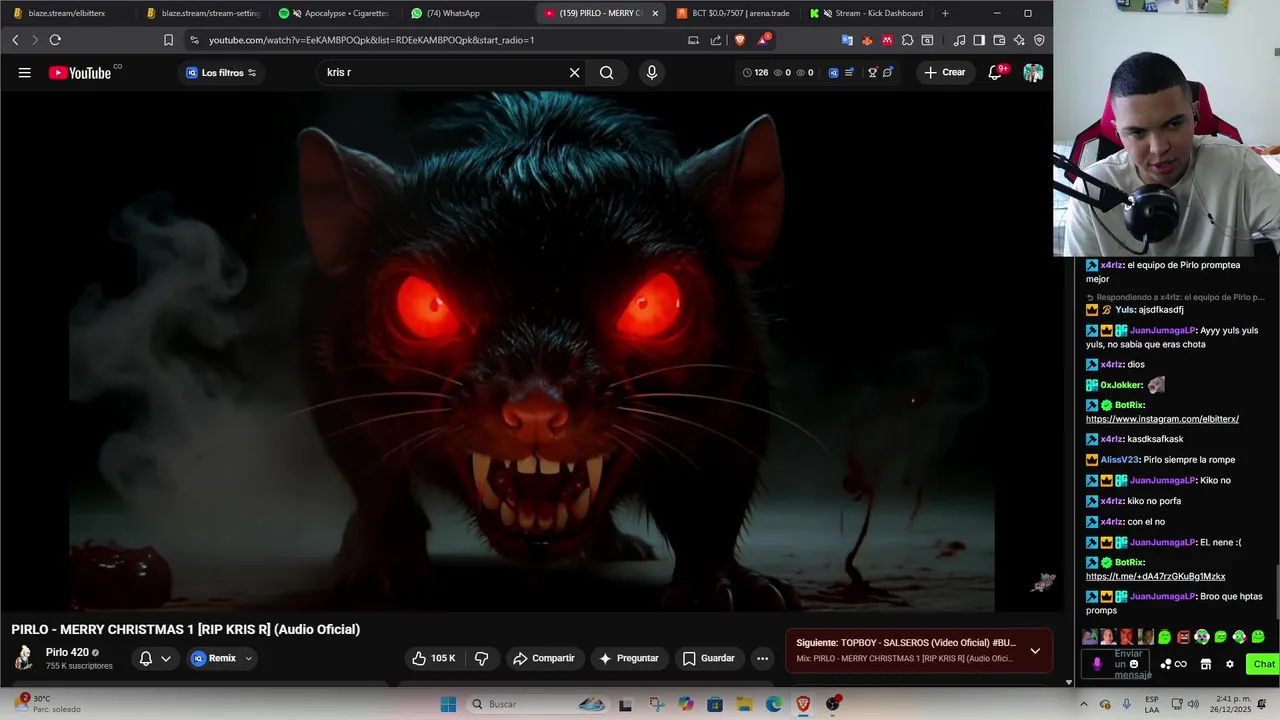The height and width of the screenshot is (720, 1280).
Task: Open Brave wallet icon in toolbar
Action: (999, 40)
